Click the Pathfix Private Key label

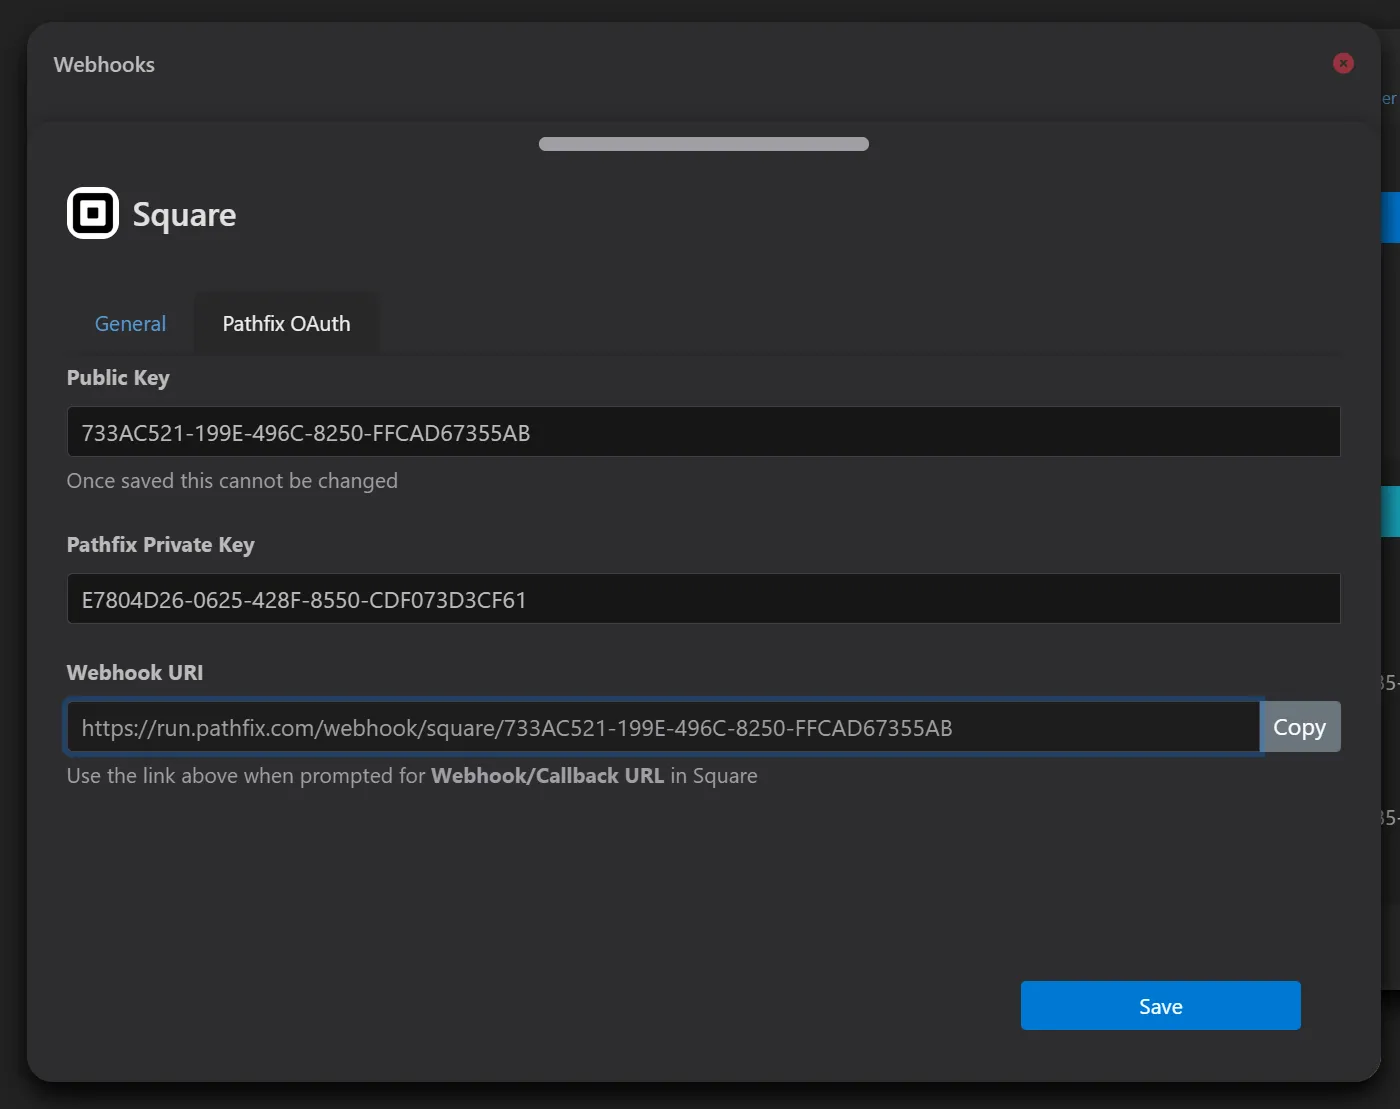coord(160,545)
